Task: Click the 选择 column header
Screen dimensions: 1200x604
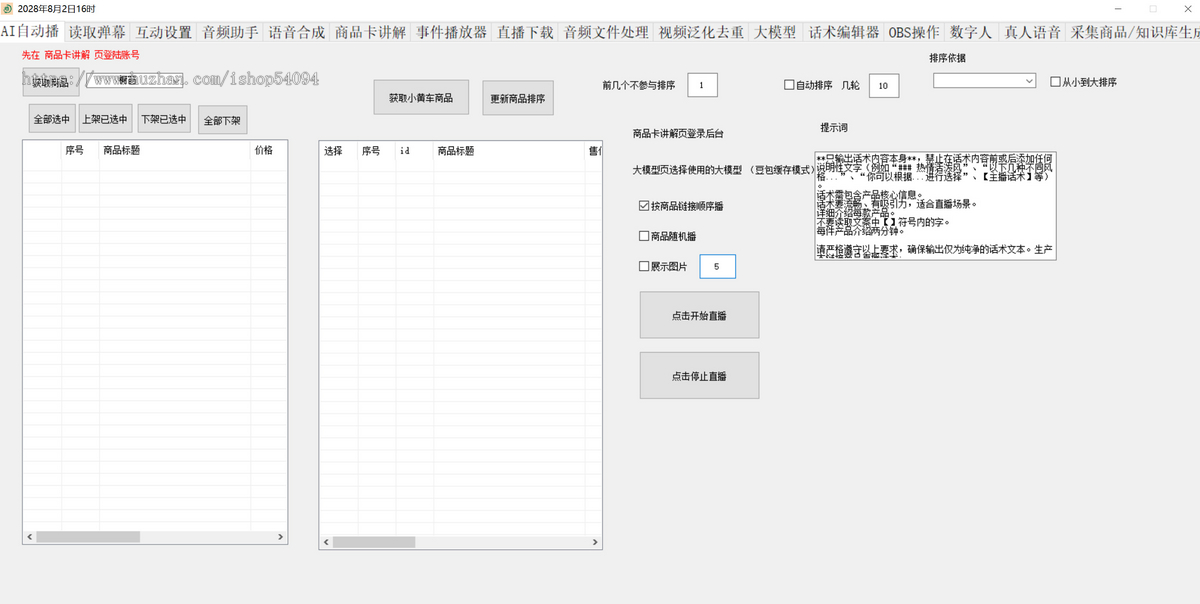Action: (x=339, y=151)
